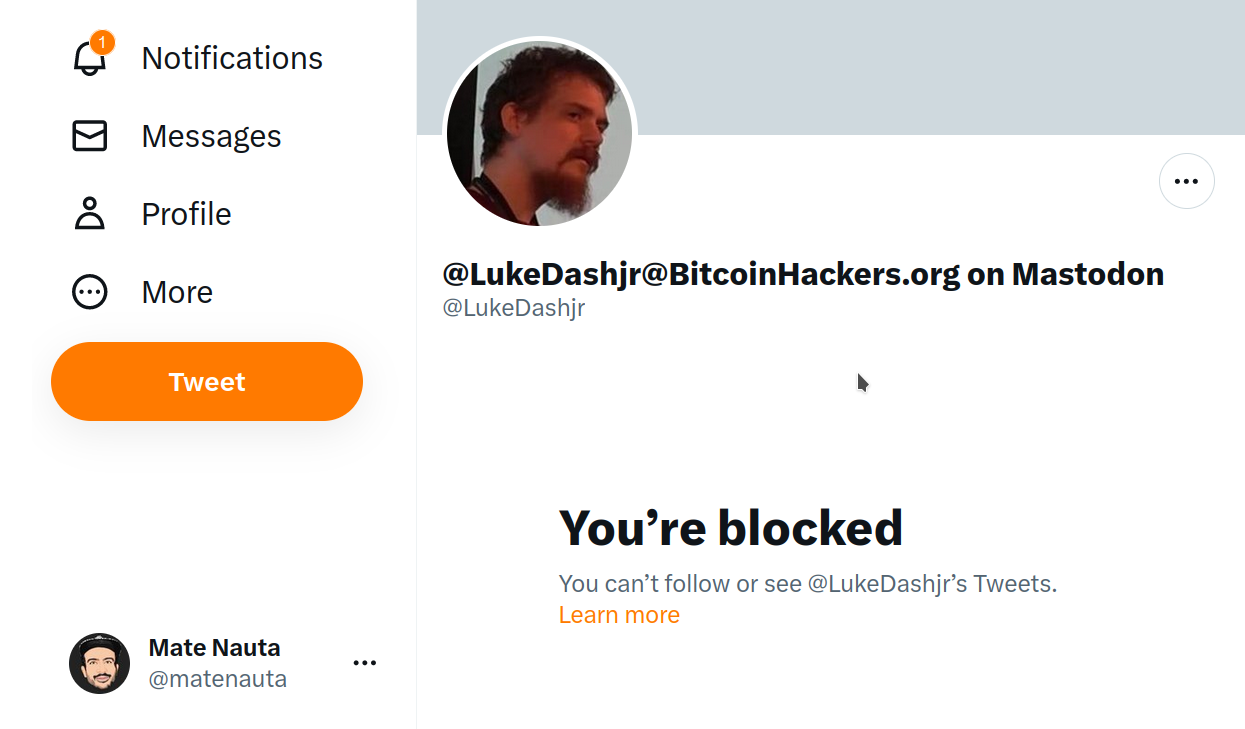Select the Notifications label in sidebar
Screen dimensions: 1245x729
pos(232,58)
